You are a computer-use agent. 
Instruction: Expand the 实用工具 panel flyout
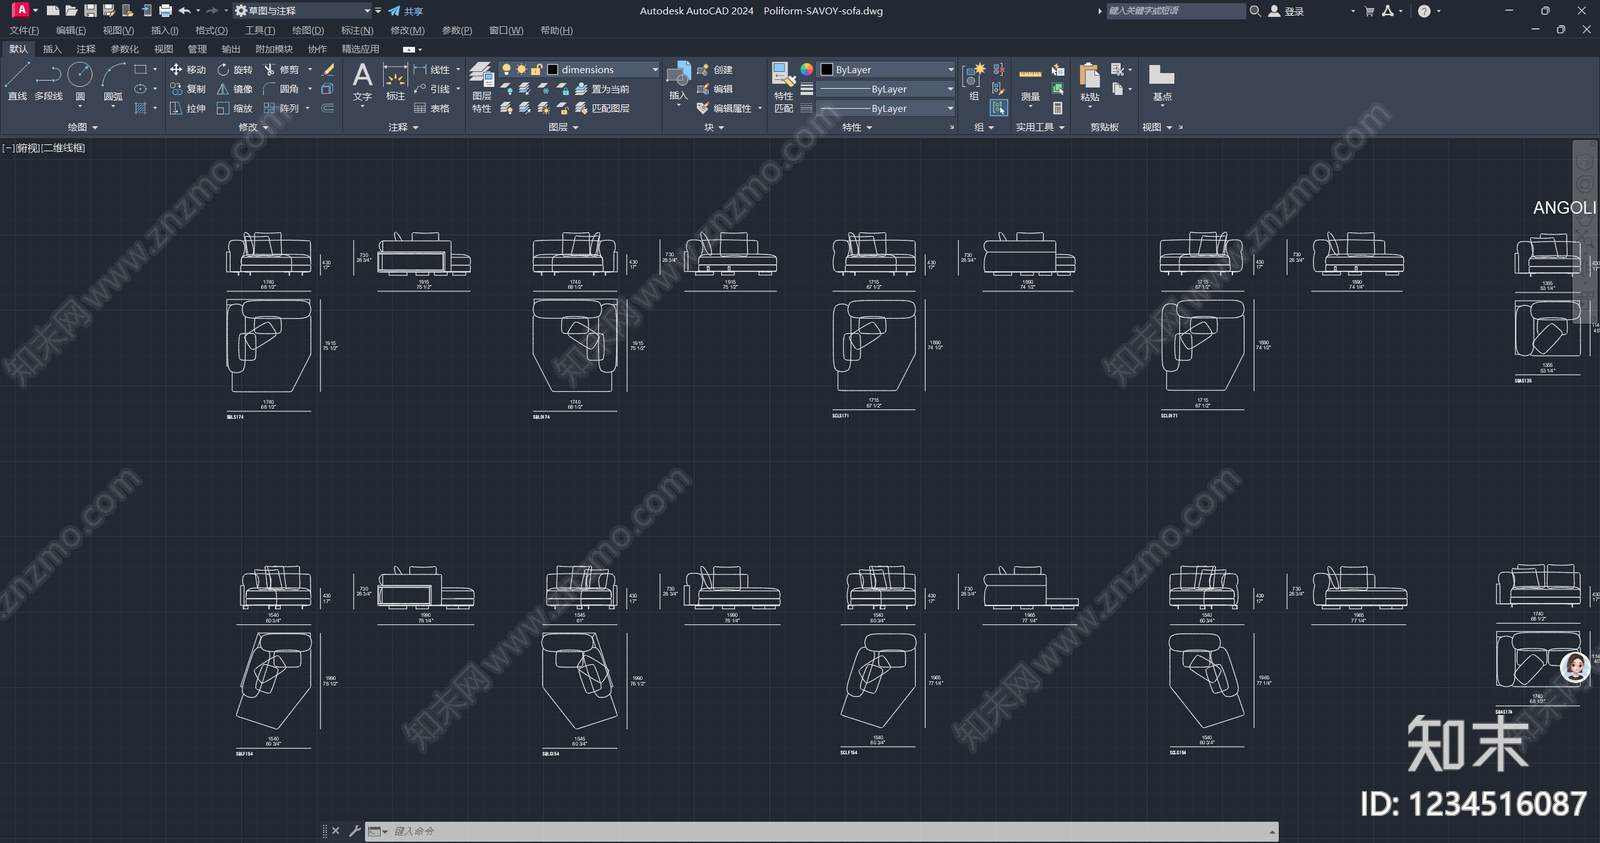point(1040,127)
